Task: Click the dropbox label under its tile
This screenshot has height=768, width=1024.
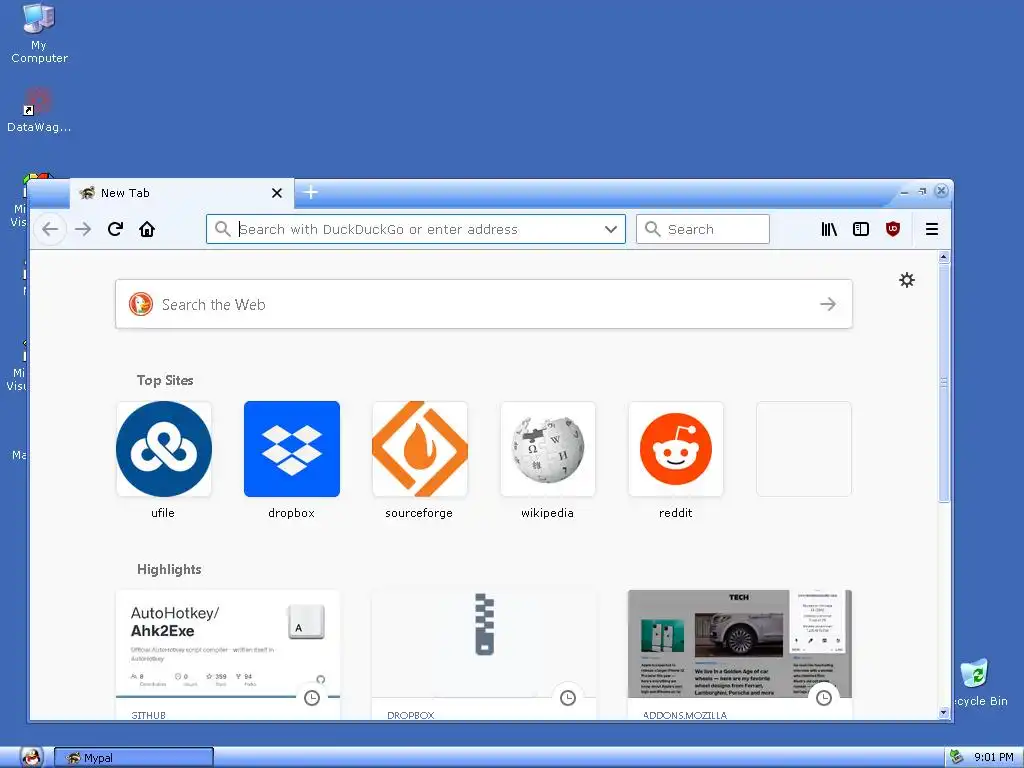Action: tap(291, 513)
